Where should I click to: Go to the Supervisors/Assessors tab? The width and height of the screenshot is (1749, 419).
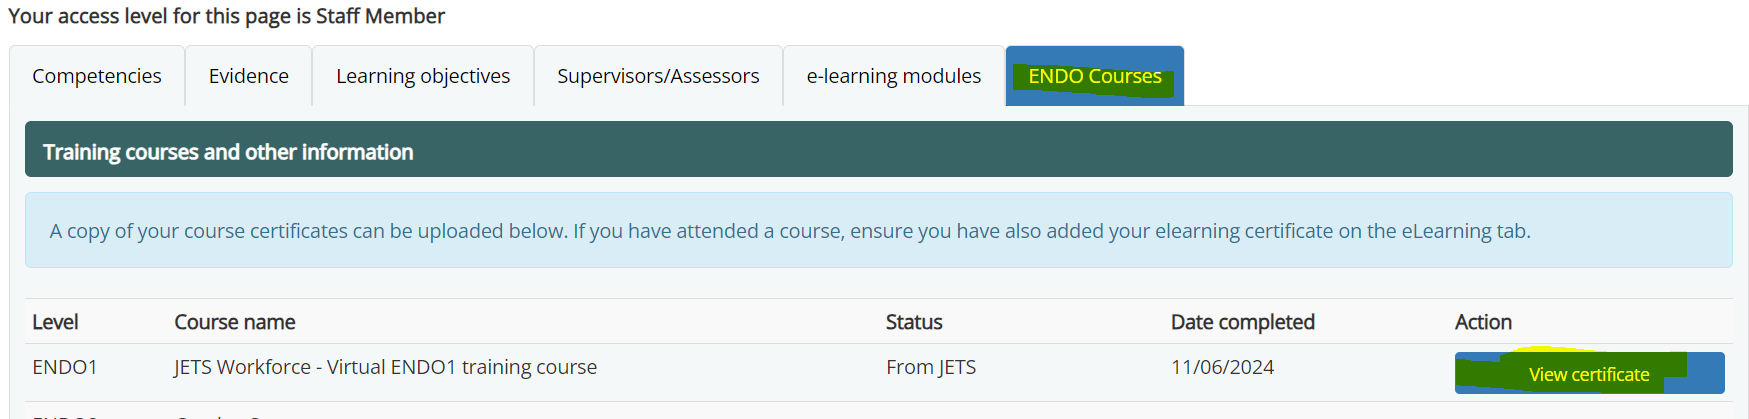(x=658, y=76)
